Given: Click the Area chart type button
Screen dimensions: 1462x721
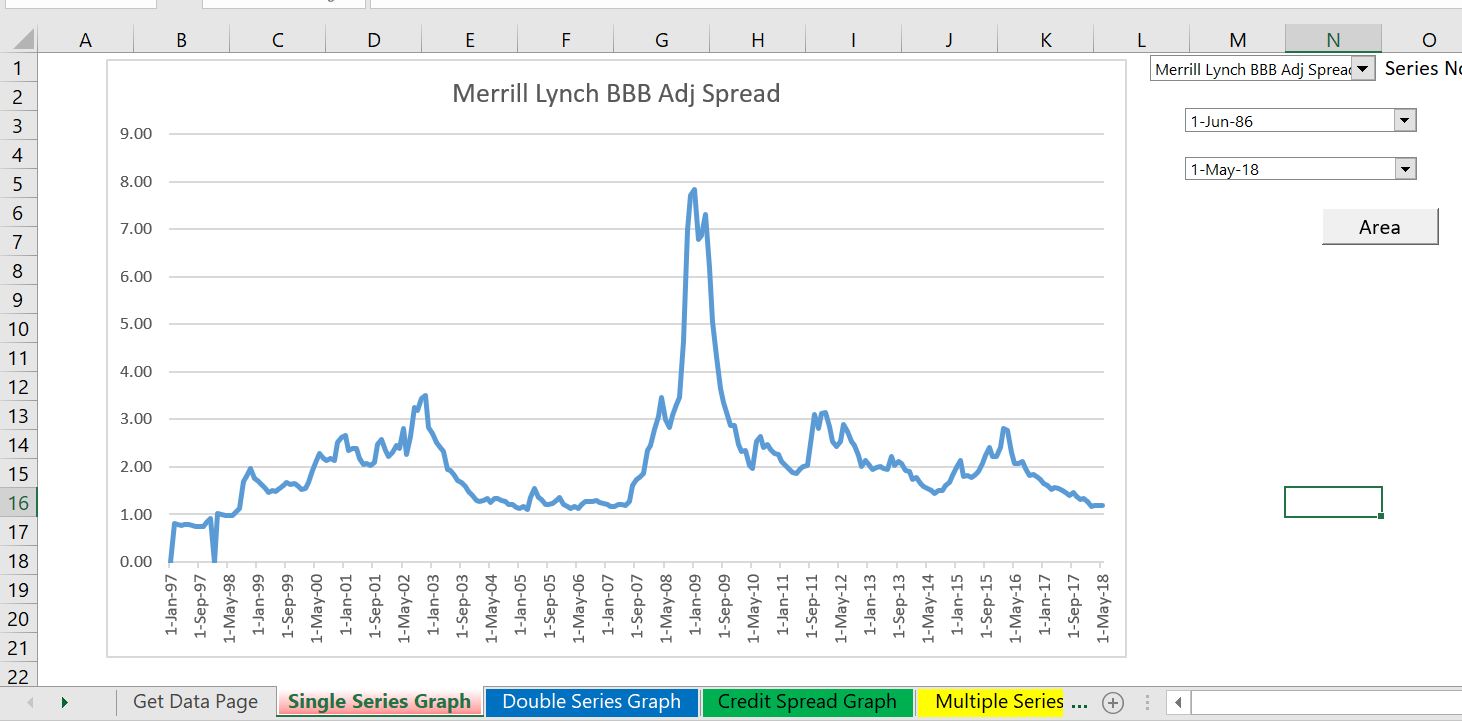Looking at the screenshot, I should pos(1380,227).
